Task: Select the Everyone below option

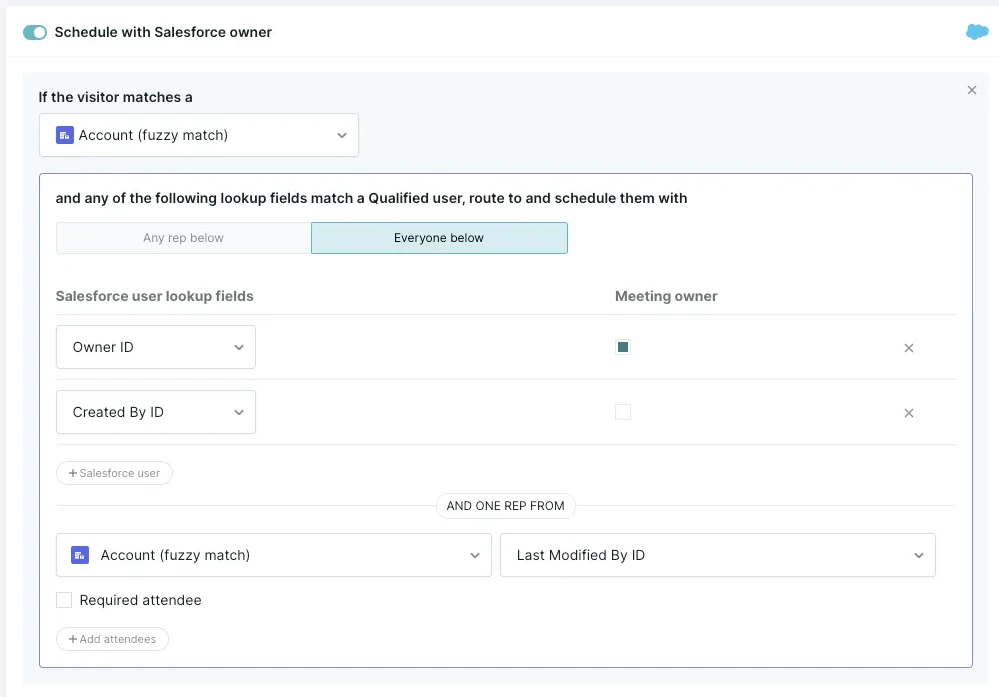Action: click(439, 238)
